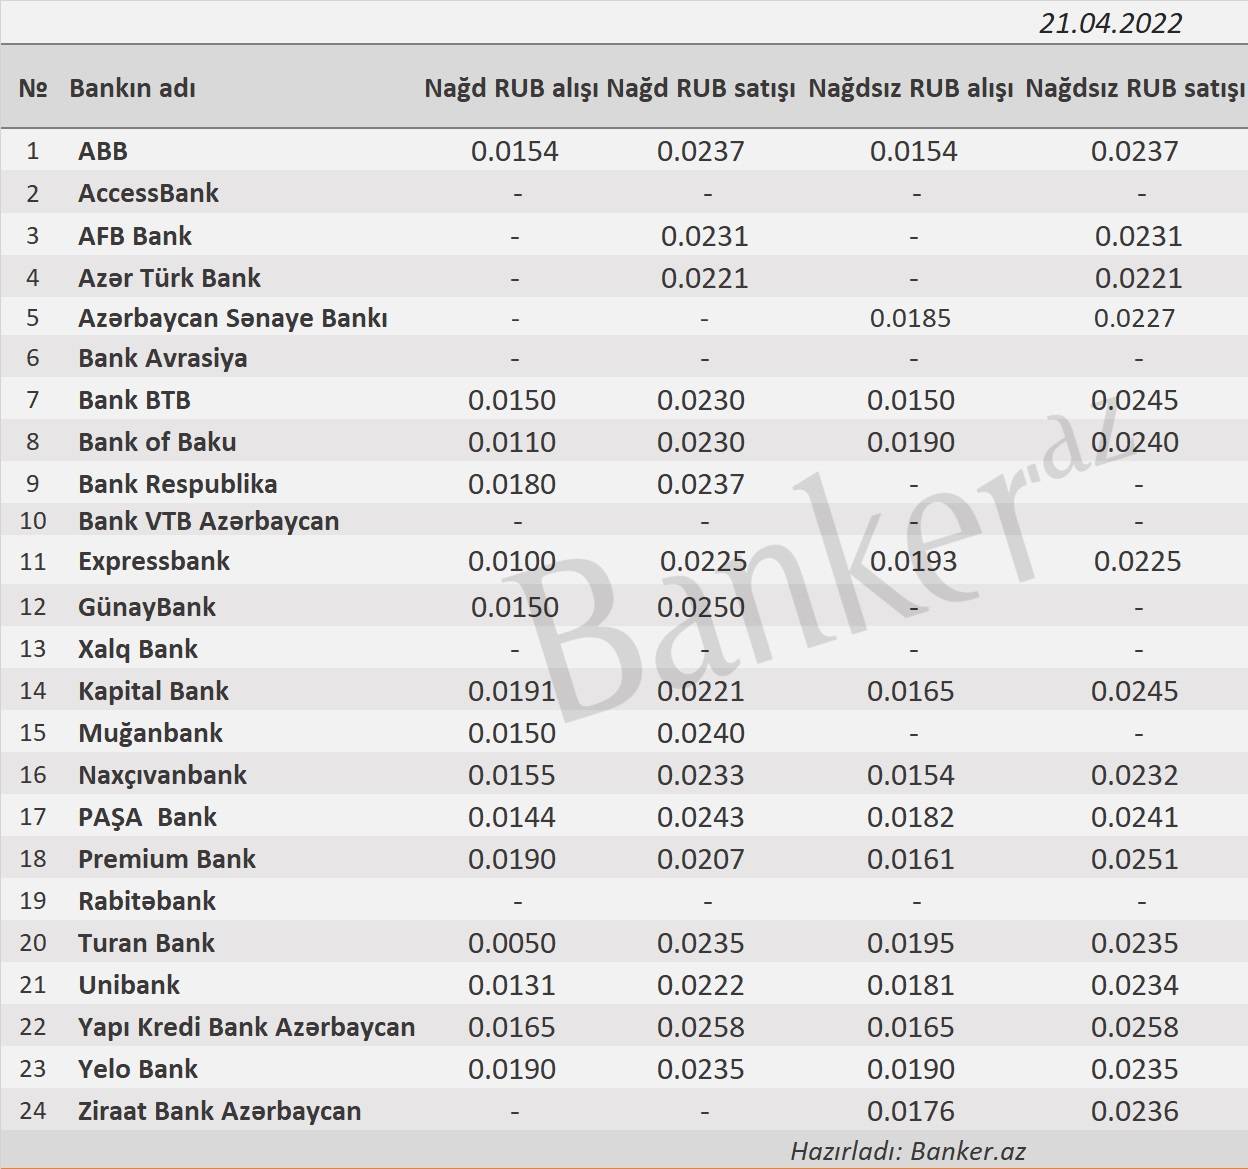Click Azər Türk Bank's cashless sell rate 0.0221
The width and height of the screenshot is (1248, 1169).
coord(1138,278)
